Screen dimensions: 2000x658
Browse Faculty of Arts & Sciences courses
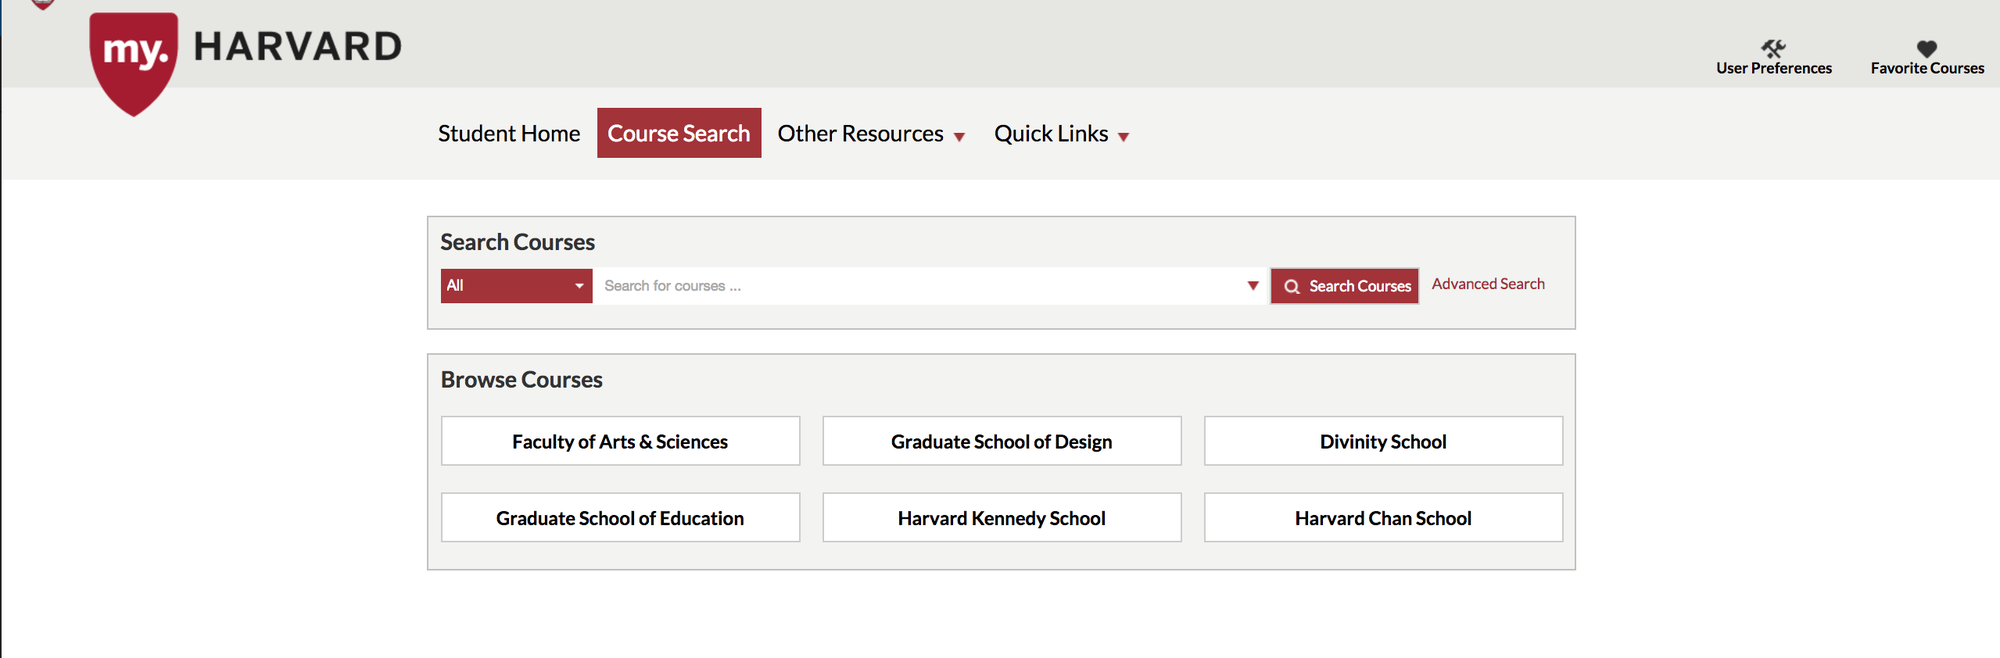click(620, 441)
